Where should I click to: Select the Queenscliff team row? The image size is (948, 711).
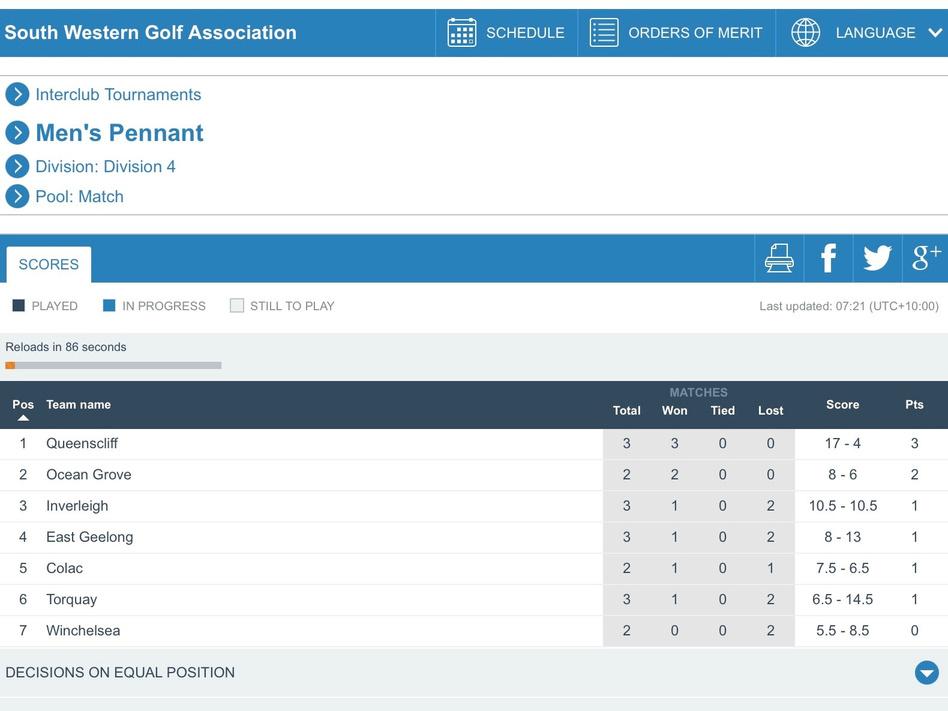click(x=82, y=443)
